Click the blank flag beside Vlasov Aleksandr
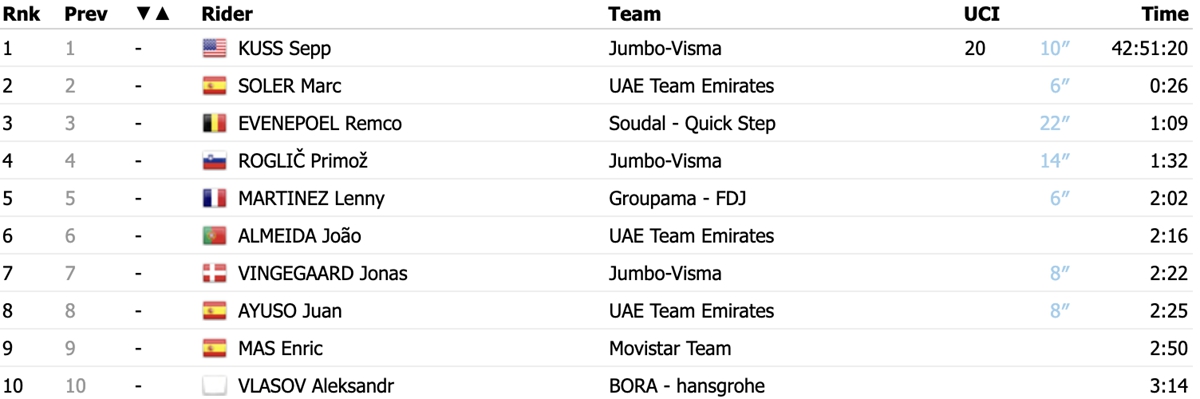This screenshot has height=399, width=1200. point(214,385)
